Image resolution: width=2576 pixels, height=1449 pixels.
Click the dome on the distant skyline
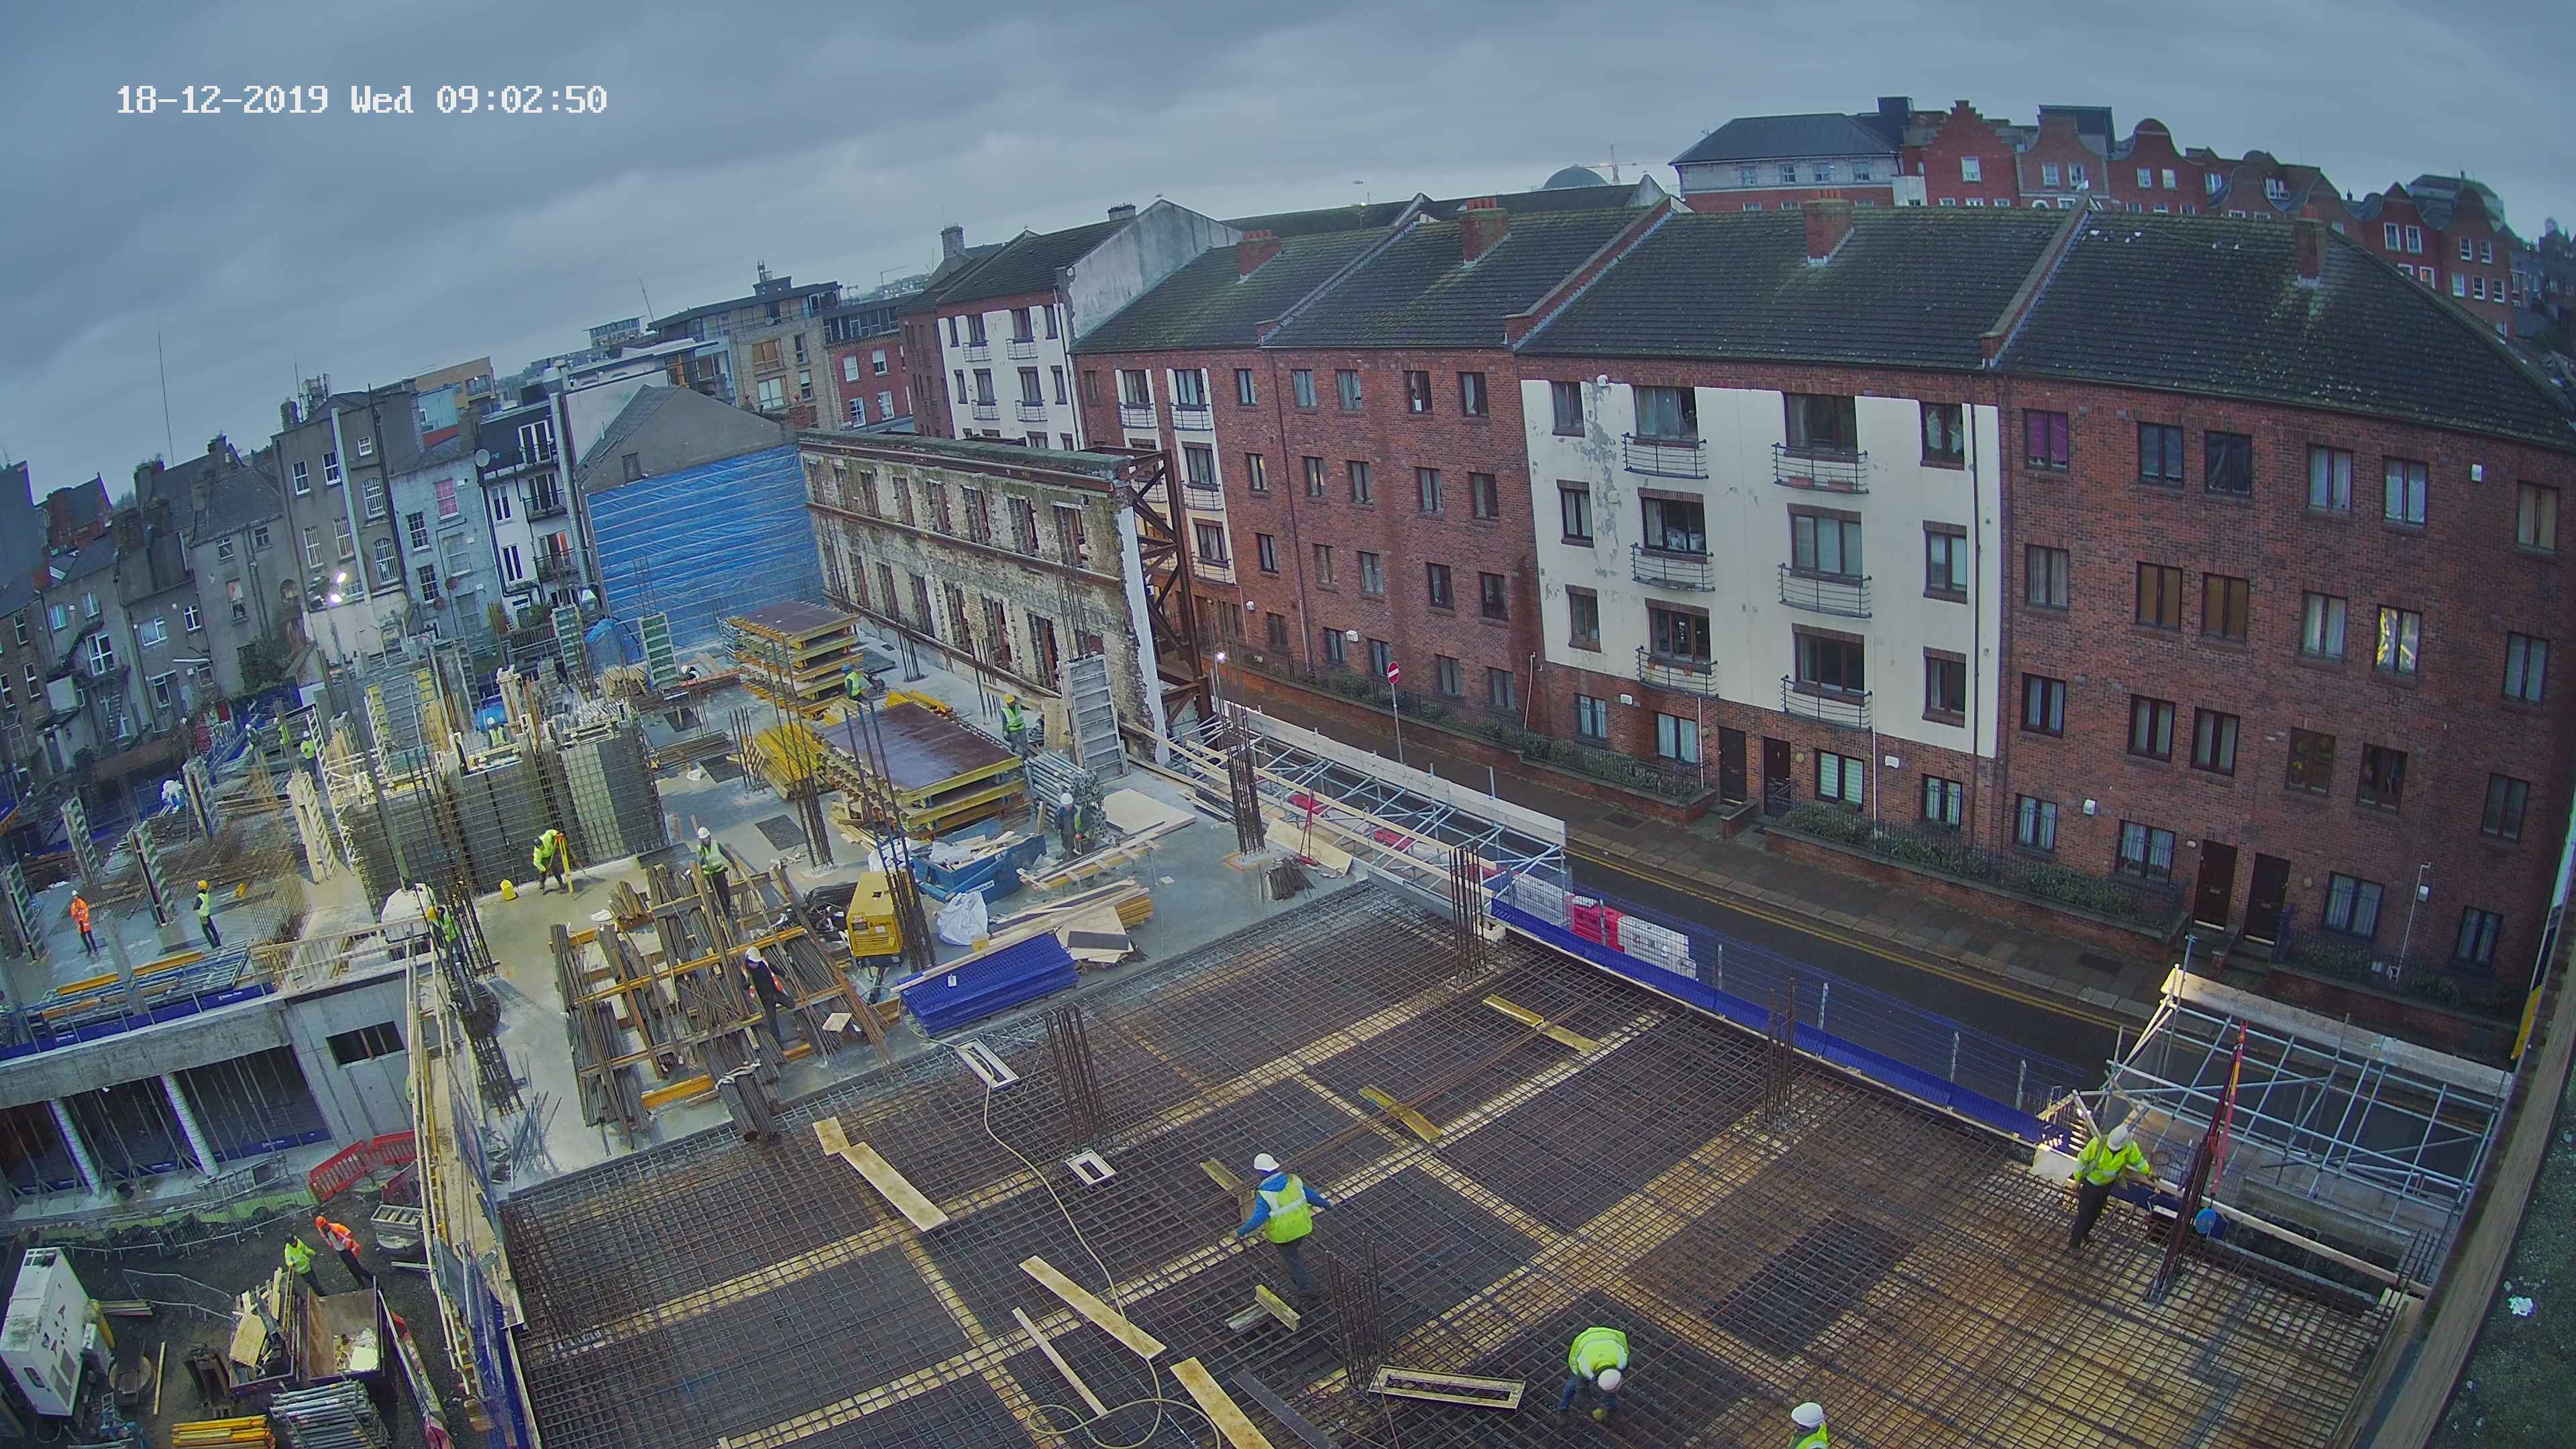coord(1575,178)
